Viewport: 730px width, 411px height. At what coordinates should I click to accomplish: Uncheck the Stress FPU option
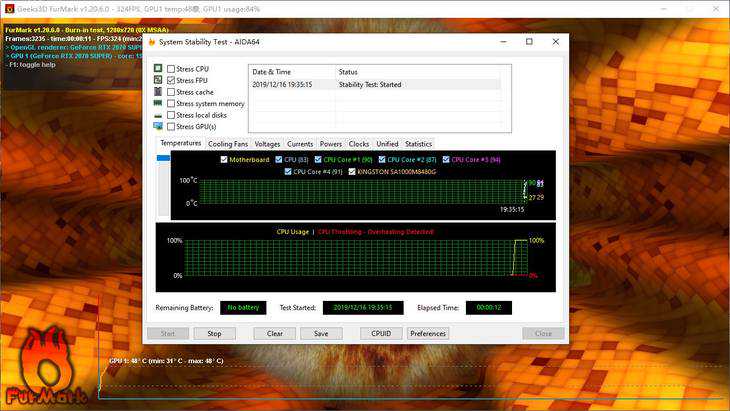[x=171, y=80]
